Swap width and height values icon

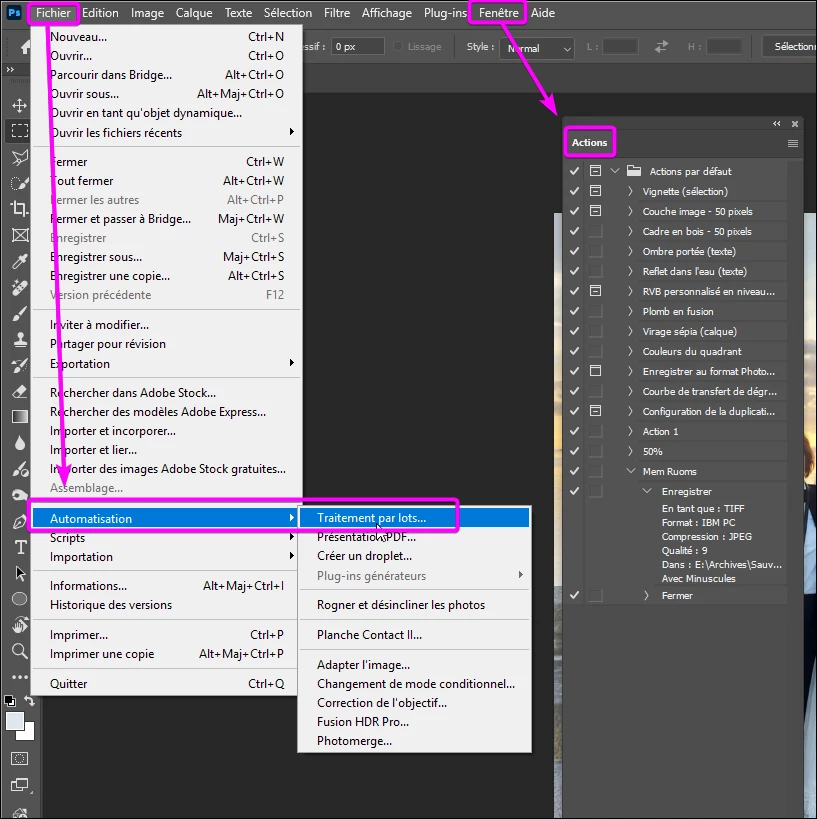(661, 46)
